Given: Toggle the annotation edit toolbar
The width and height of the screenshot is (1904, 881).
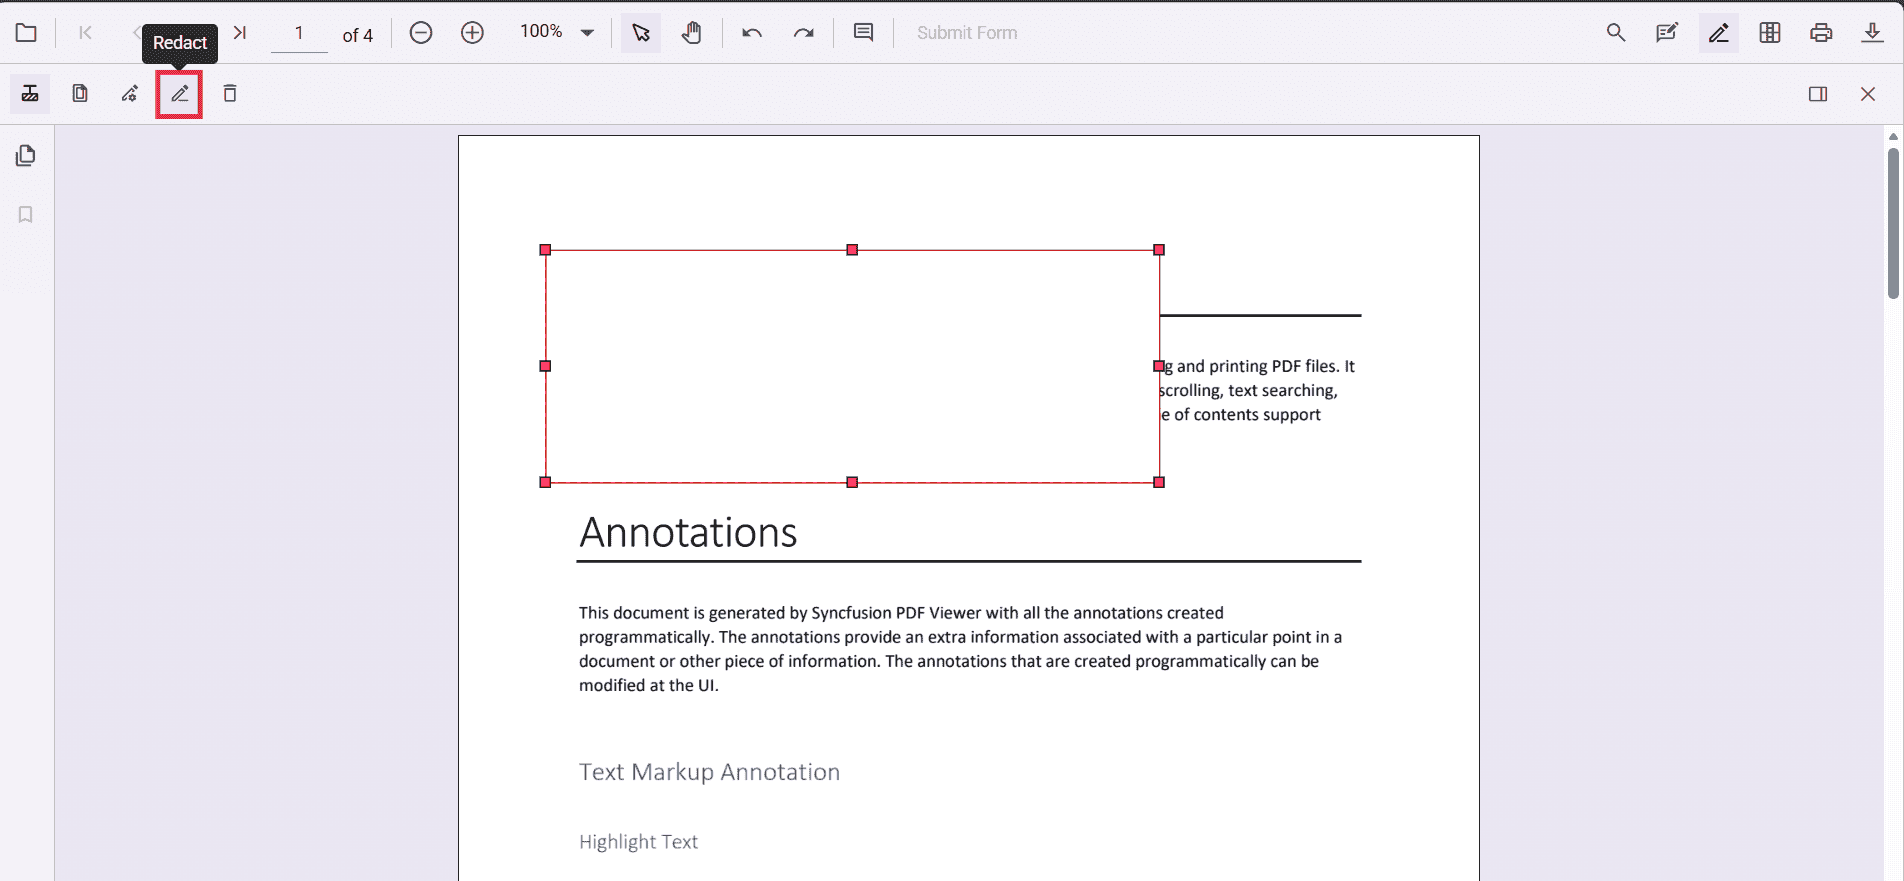Looking at the screenshot, I should [x=1666, y=33].
